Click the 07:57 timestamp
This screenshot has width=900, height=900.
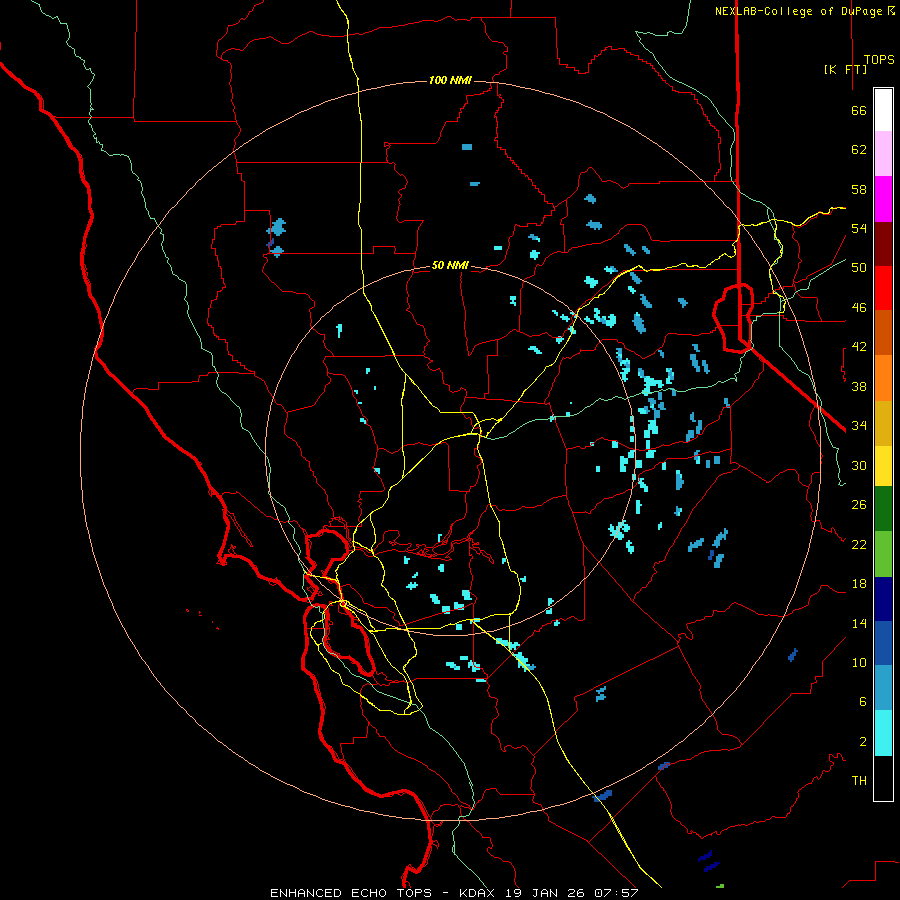pyautogui.click(x=616, y=893)
